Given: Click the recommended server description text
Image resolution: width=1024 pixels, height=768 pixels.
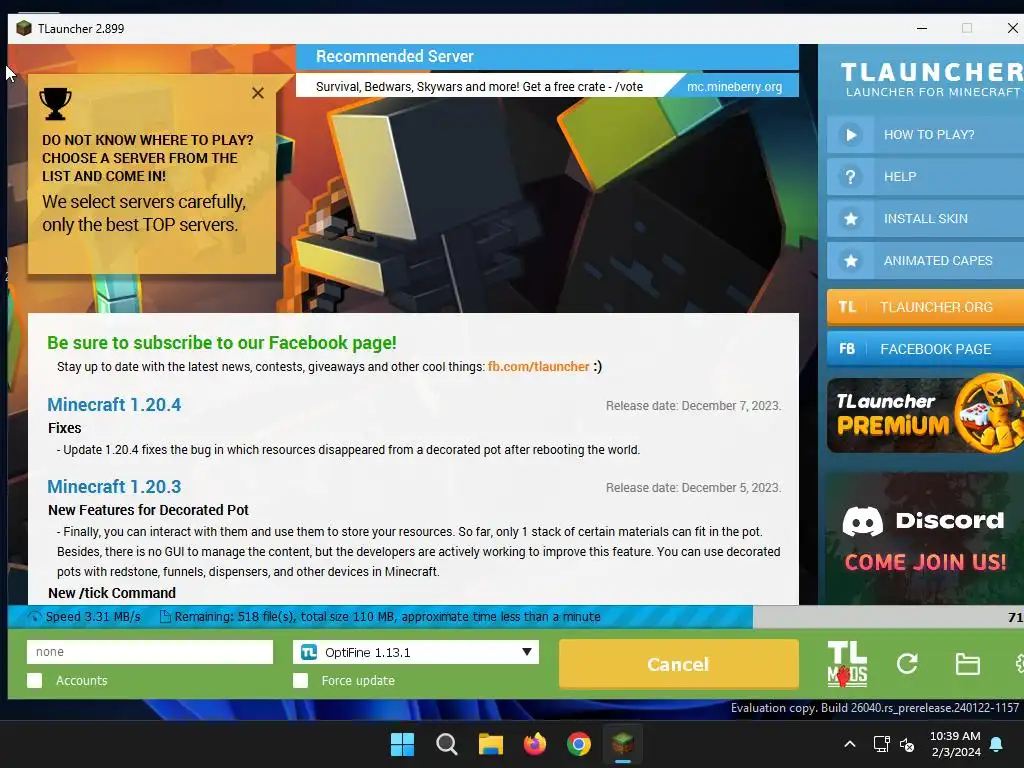Looking at the screenshot, I should pyautogui.click(x=479, y=87).
